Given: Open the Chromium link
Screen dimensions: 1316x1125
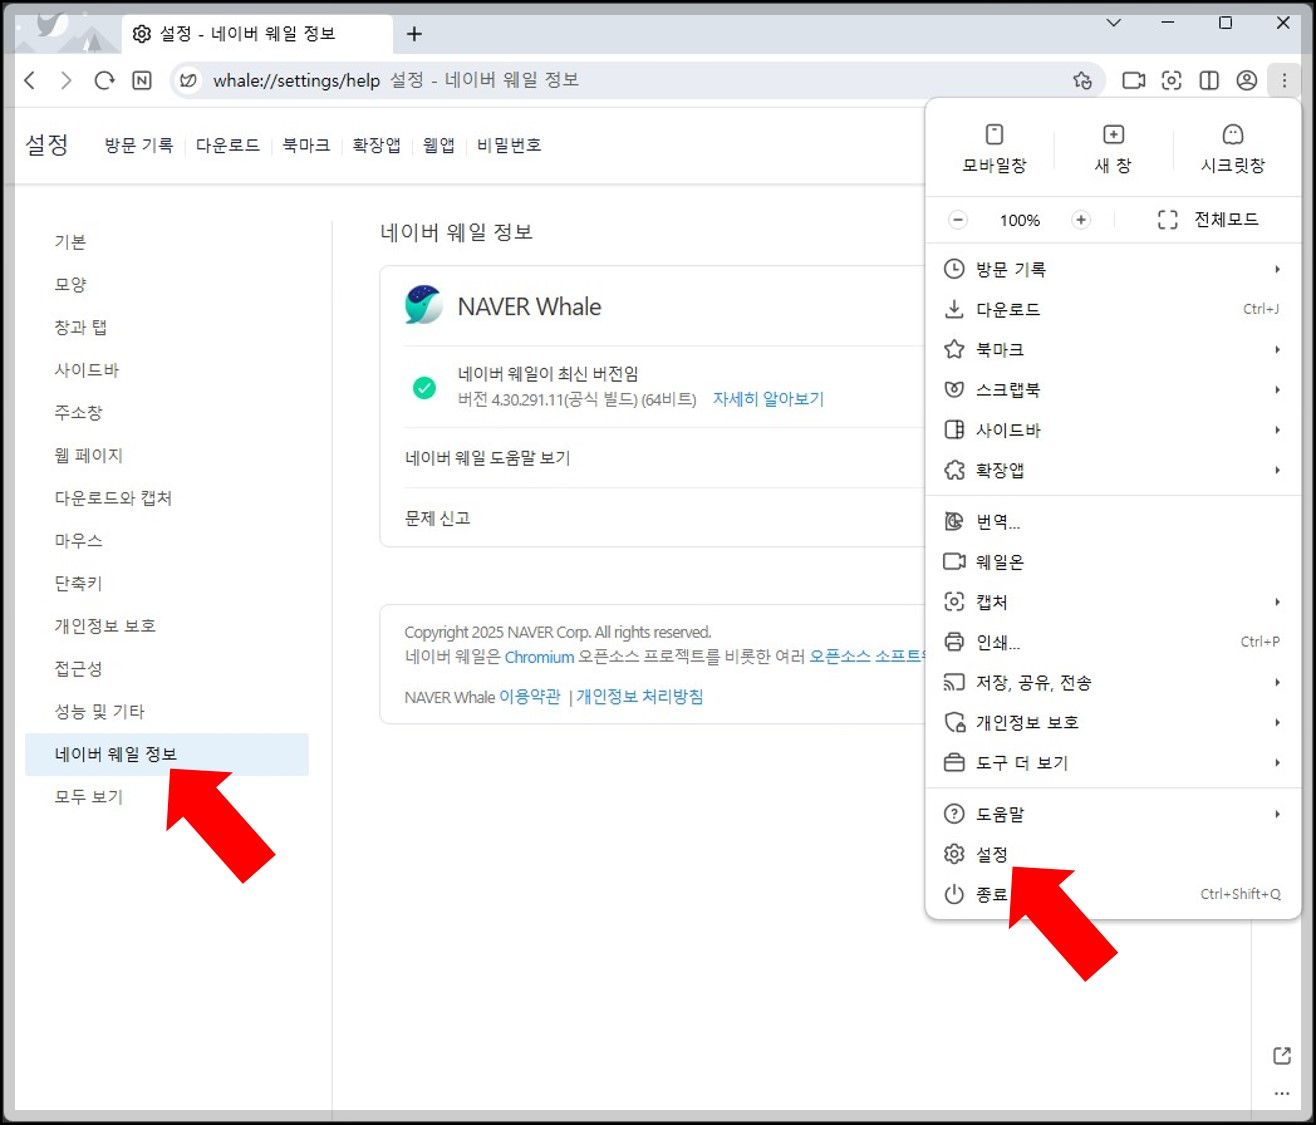Looking at the screenshot, I should (x=539, y=657).
